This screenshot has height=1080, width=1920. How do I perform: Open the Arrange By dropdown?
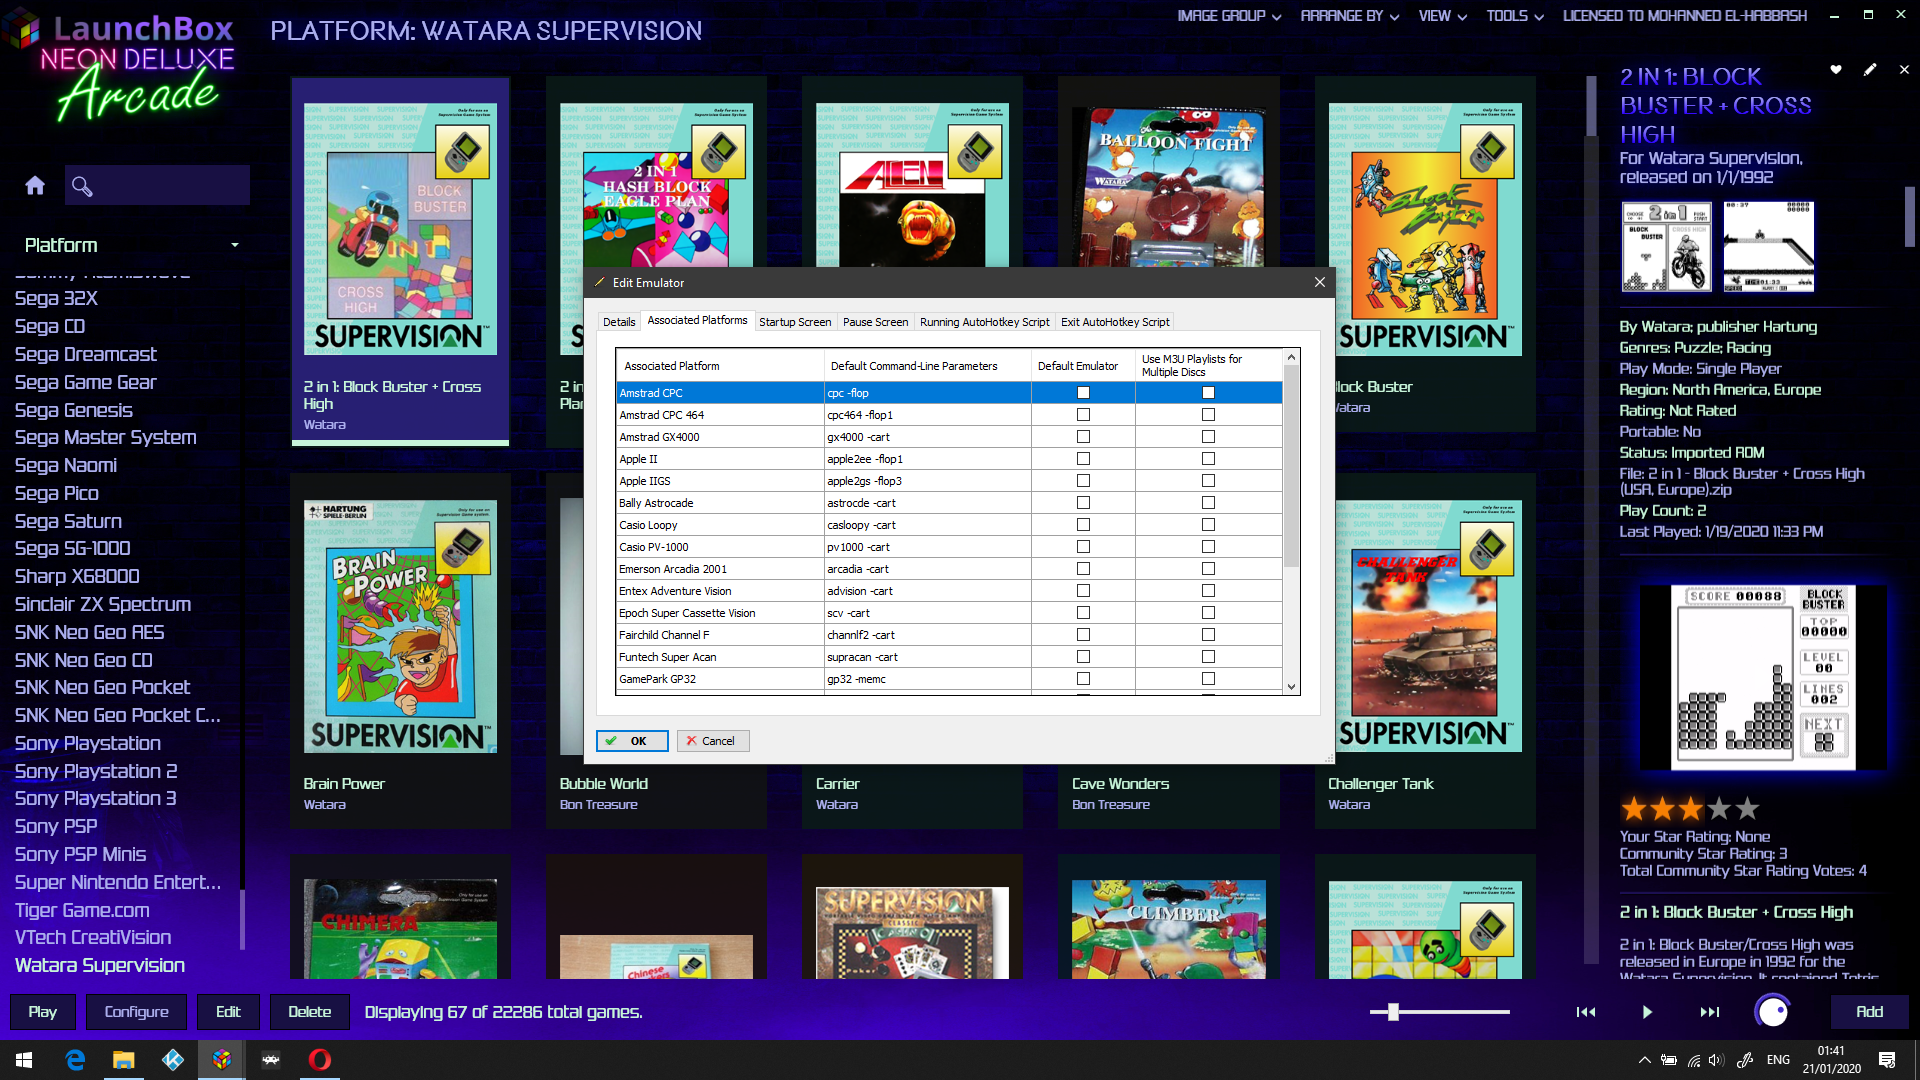[x=1349, y=16]
